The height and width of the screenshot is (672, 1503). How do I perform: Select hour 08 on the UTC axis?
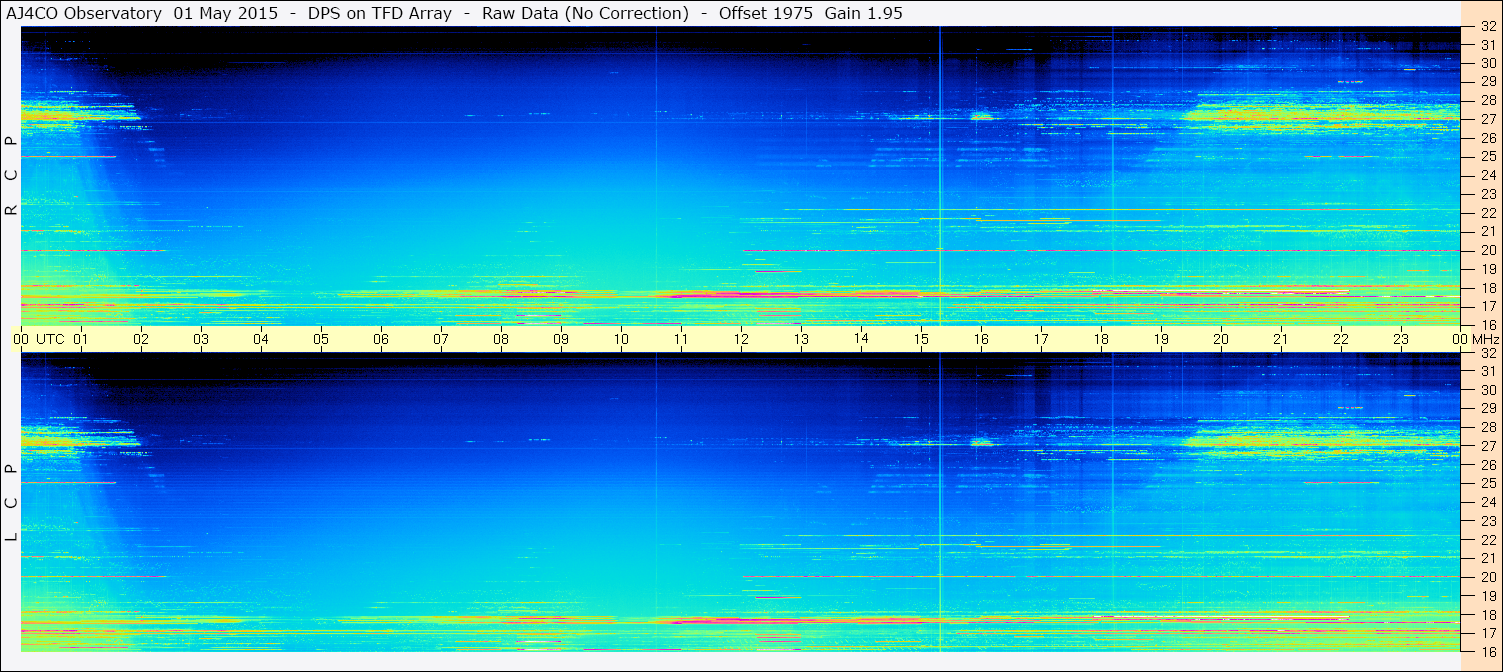click(x=501, y=339)
